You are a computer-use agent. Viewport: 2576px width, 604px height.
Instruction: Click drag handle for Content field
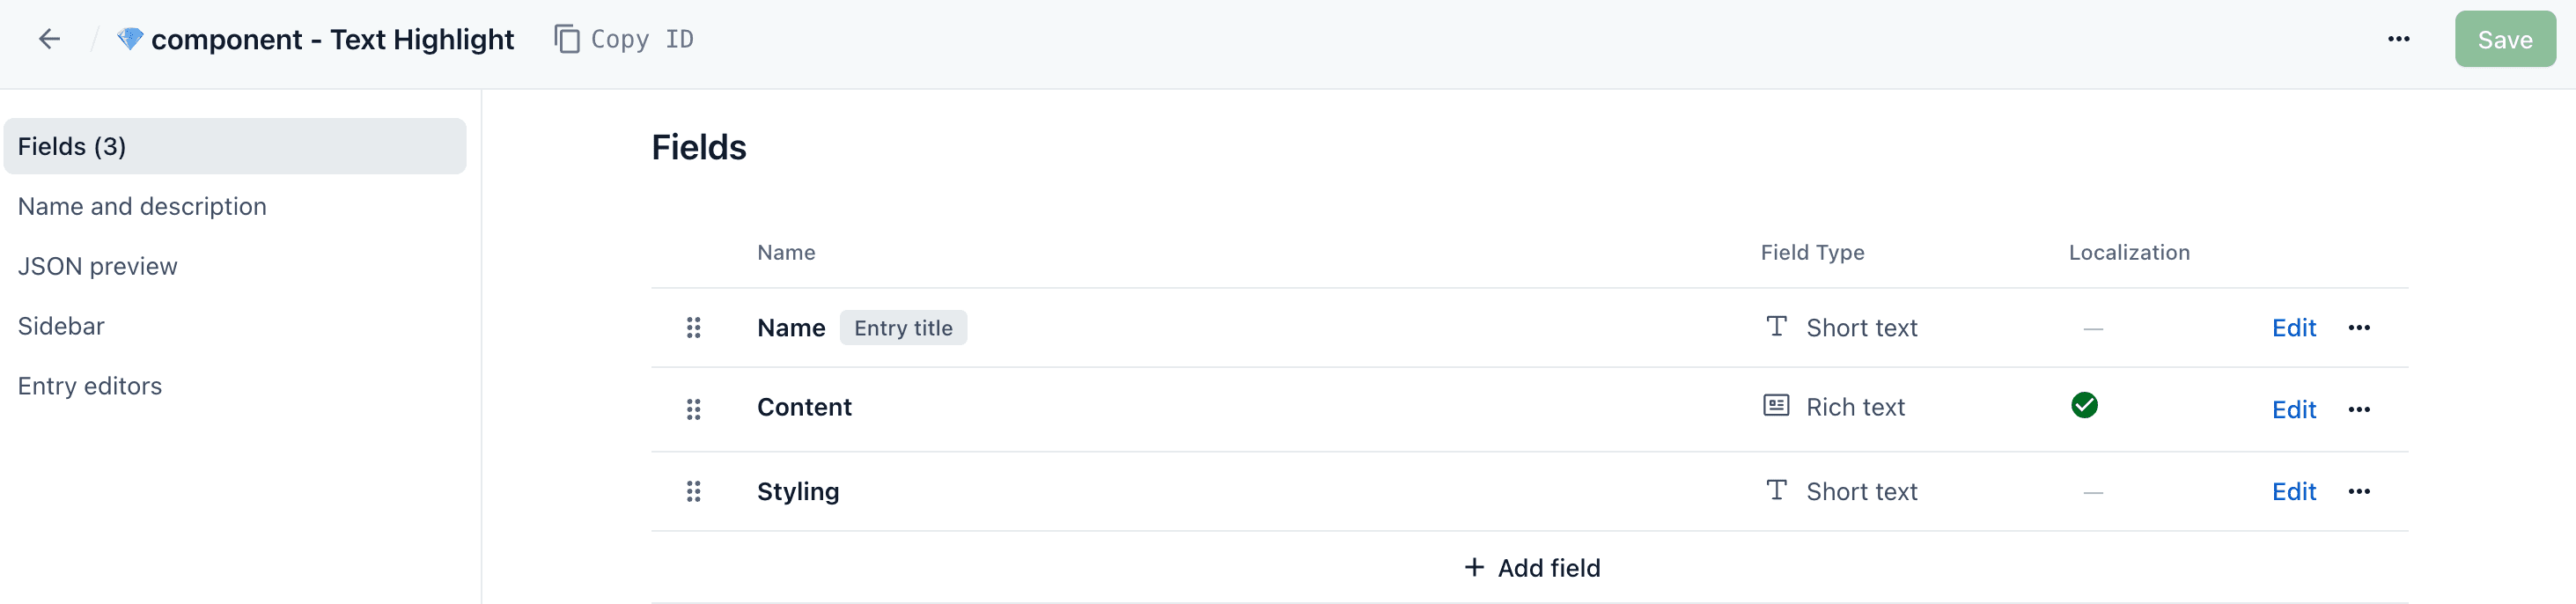tap(693, 409)
